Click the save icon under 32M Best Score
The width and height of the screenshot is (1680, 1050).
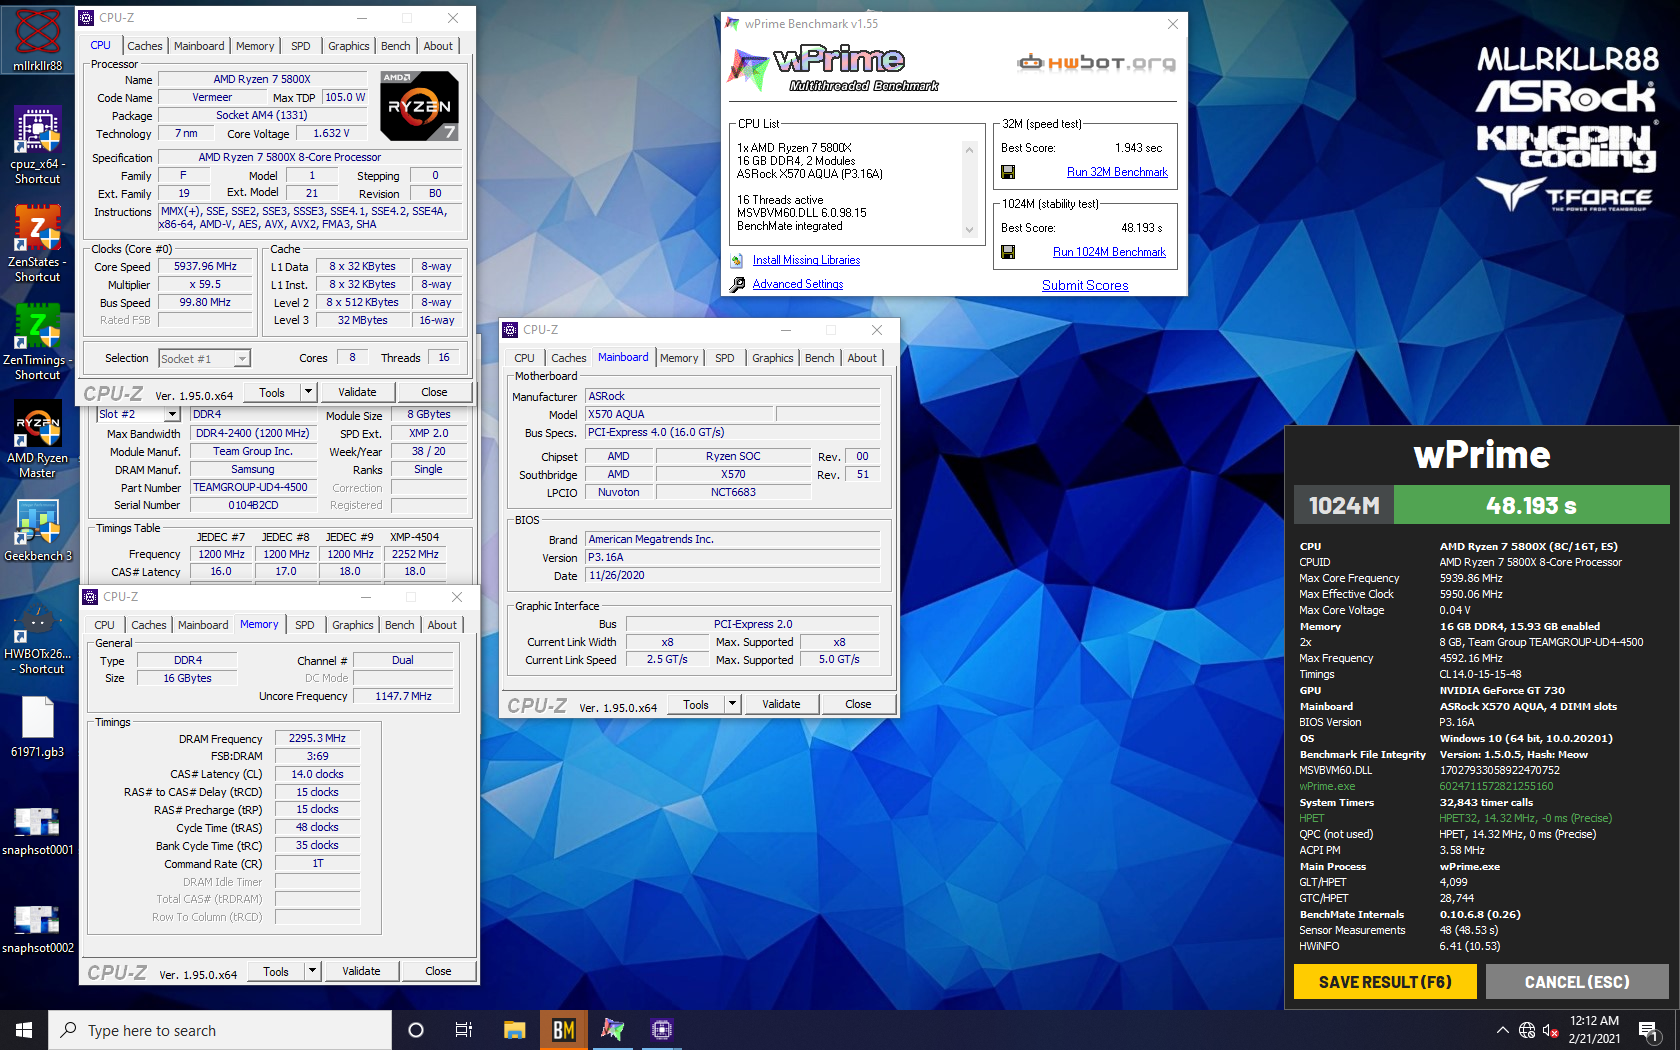click(x=1008, y=172)
